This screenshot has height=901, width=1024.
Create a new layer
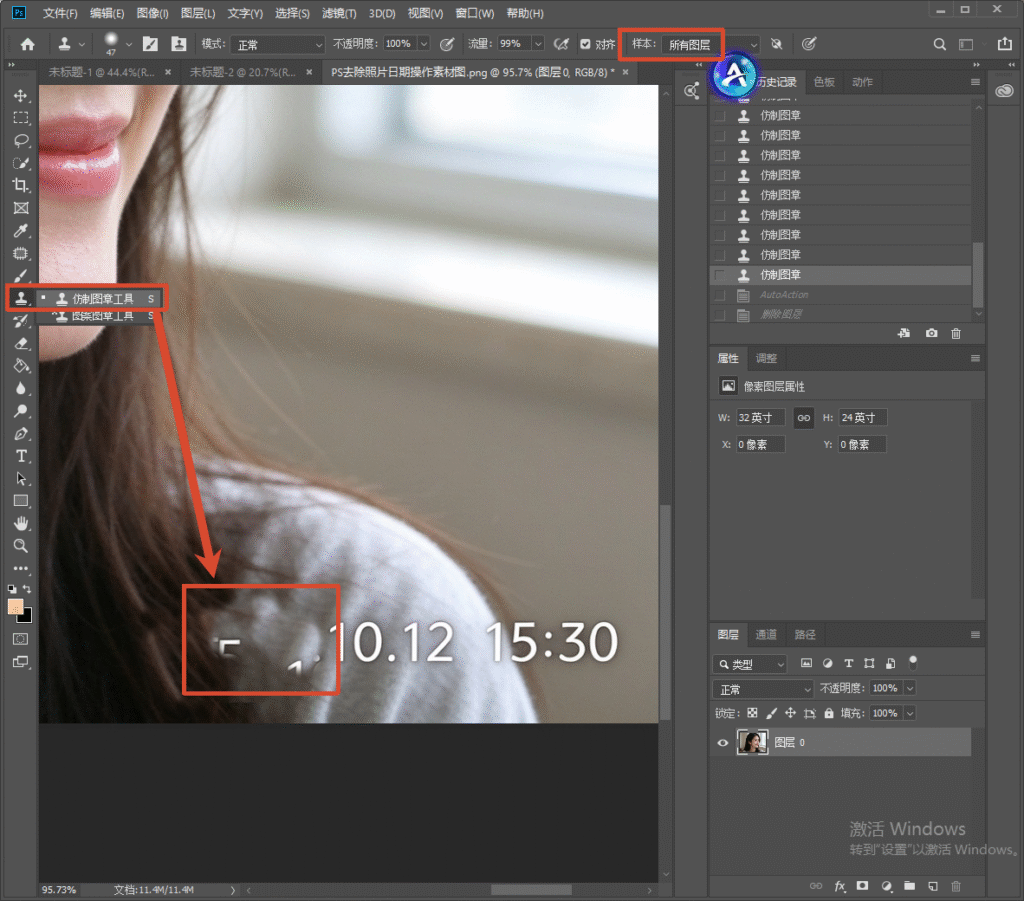pyautogui.click(x=933, y=886)
